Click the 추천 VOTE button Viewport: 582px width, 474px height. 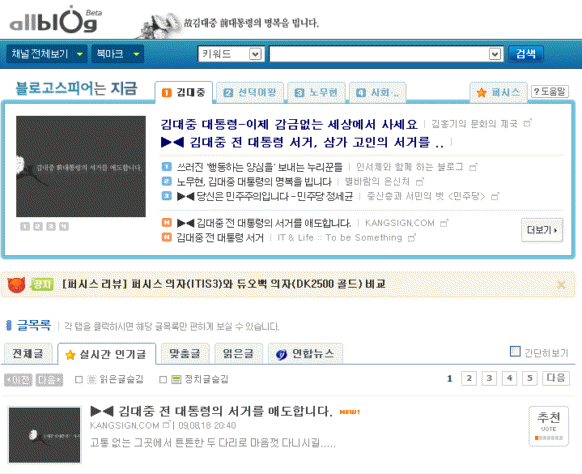pyautogui.click(x=548, y=426)
